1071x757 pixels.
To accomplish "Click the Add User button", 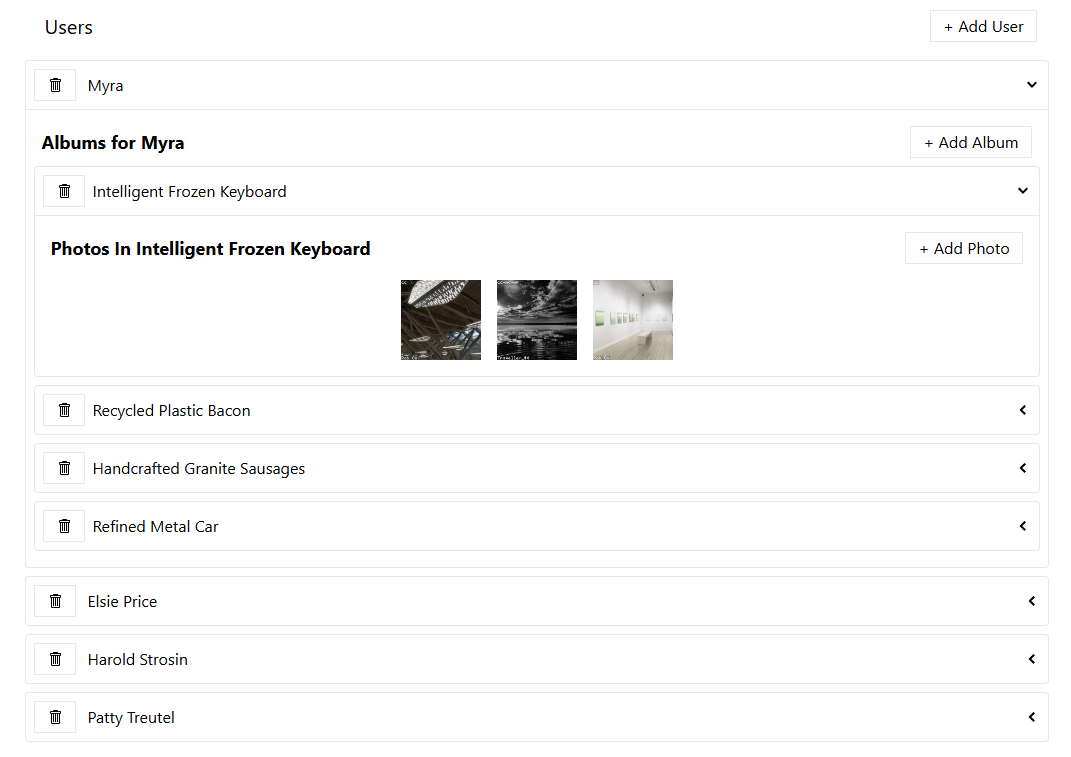I will pos(983,27).
